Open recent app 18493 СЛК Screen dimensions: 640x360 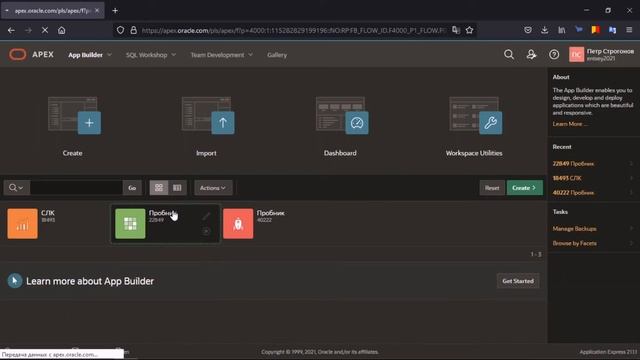(x=567, y=178)
